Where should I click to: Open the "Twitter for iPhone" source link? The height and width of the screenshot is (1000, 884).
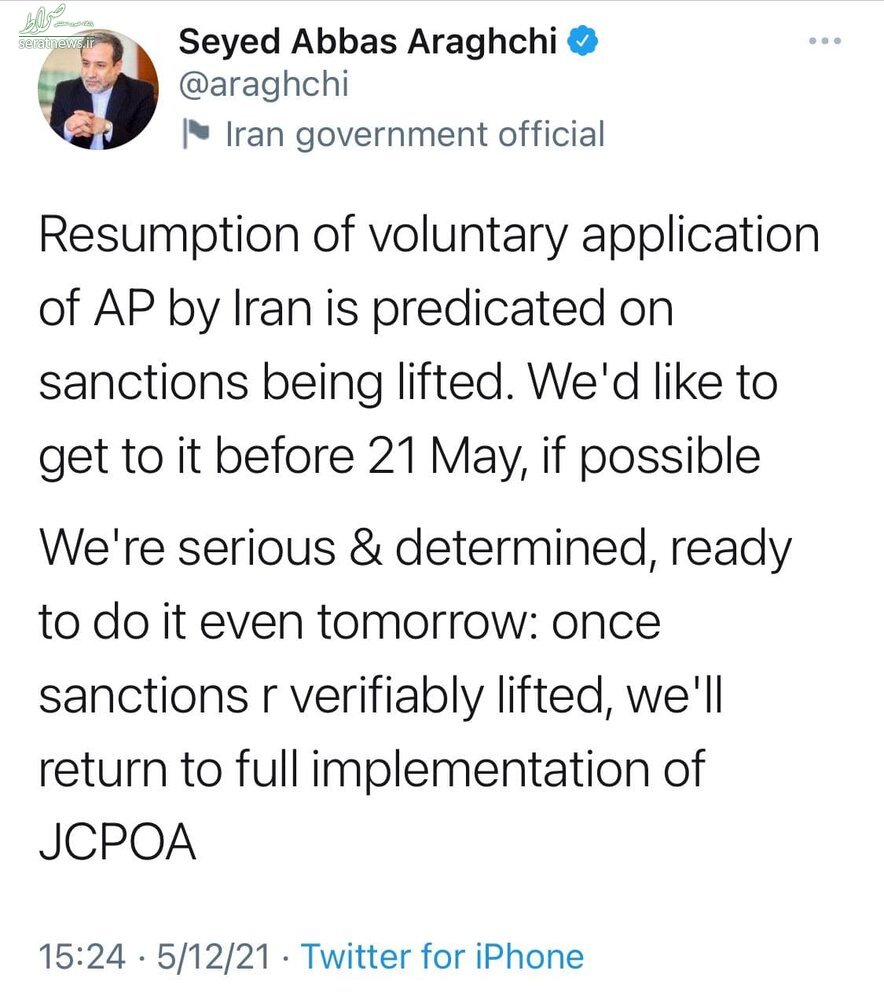[x=442, y=956]
